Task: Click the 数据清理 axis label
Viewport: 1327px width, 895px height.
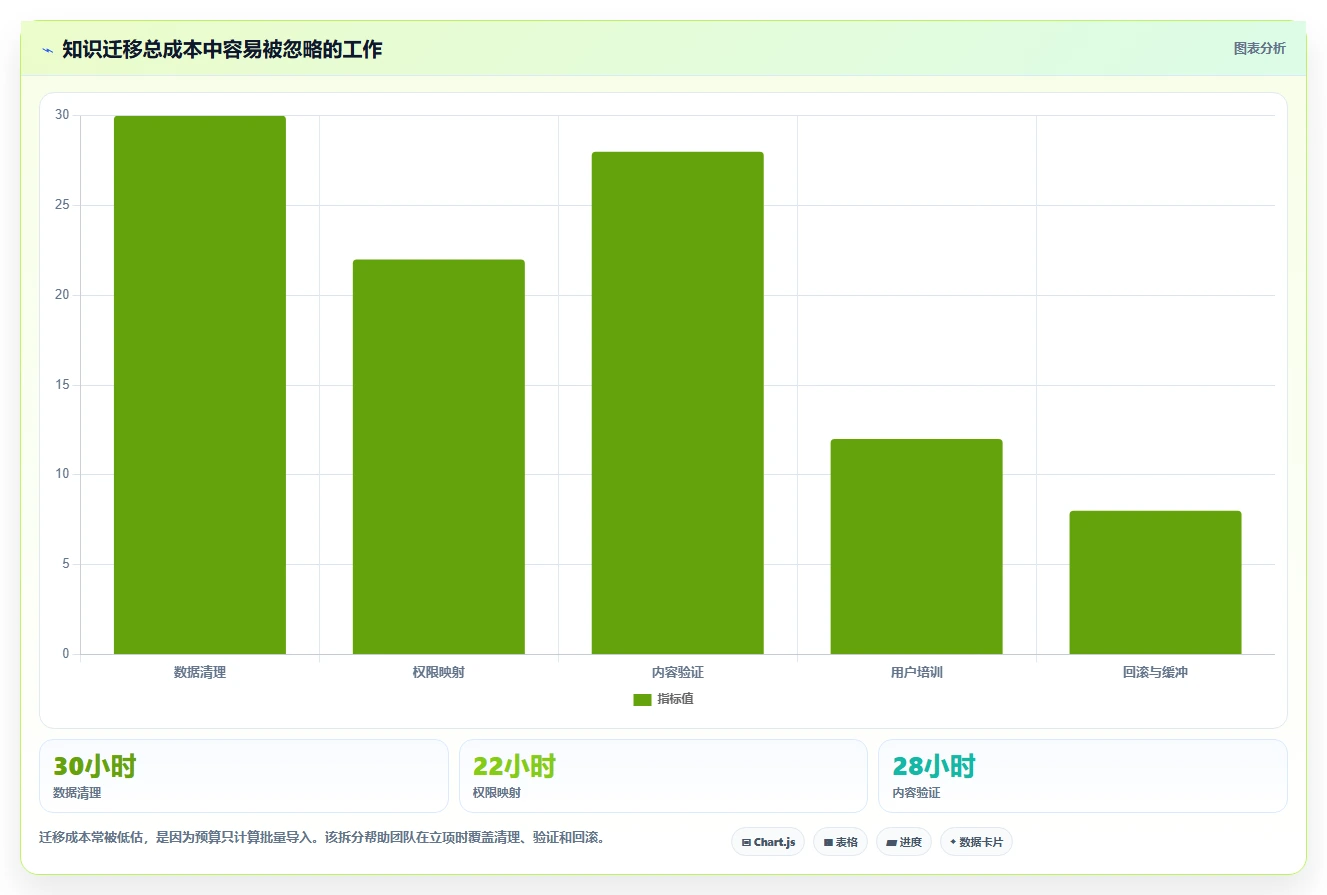Action: [200, 673]
